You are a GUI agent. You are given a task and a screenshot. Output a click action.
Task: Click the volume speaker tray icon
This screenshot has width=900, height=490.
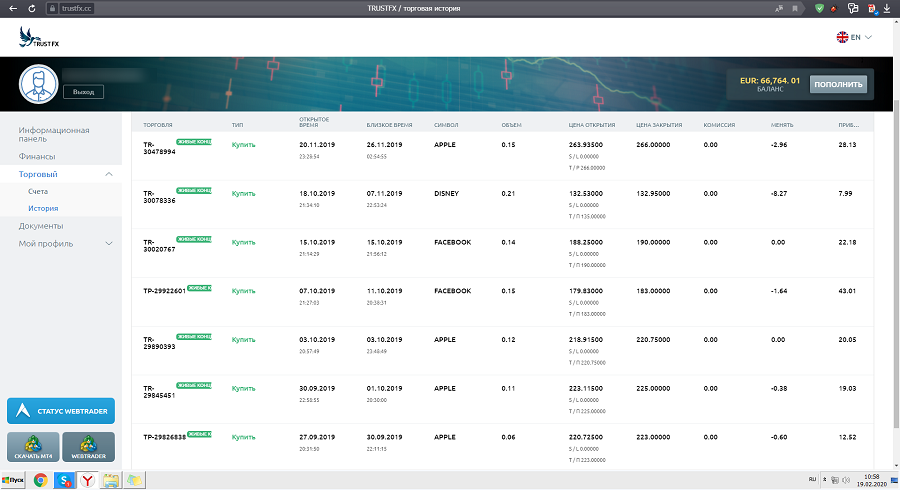click(845, 480)
